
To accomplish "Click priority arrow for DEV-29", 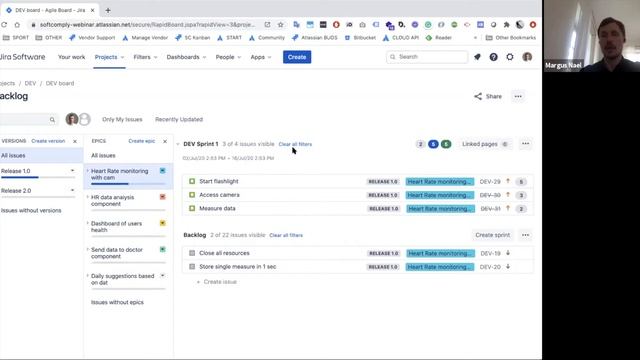I will point(508,181).
